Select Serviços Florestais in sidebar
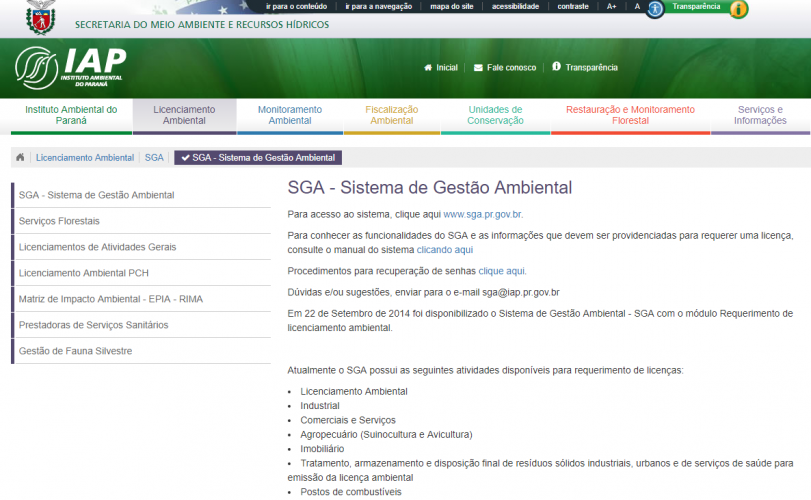The height and width of the screenshot is (500, 811). point(59,221)
